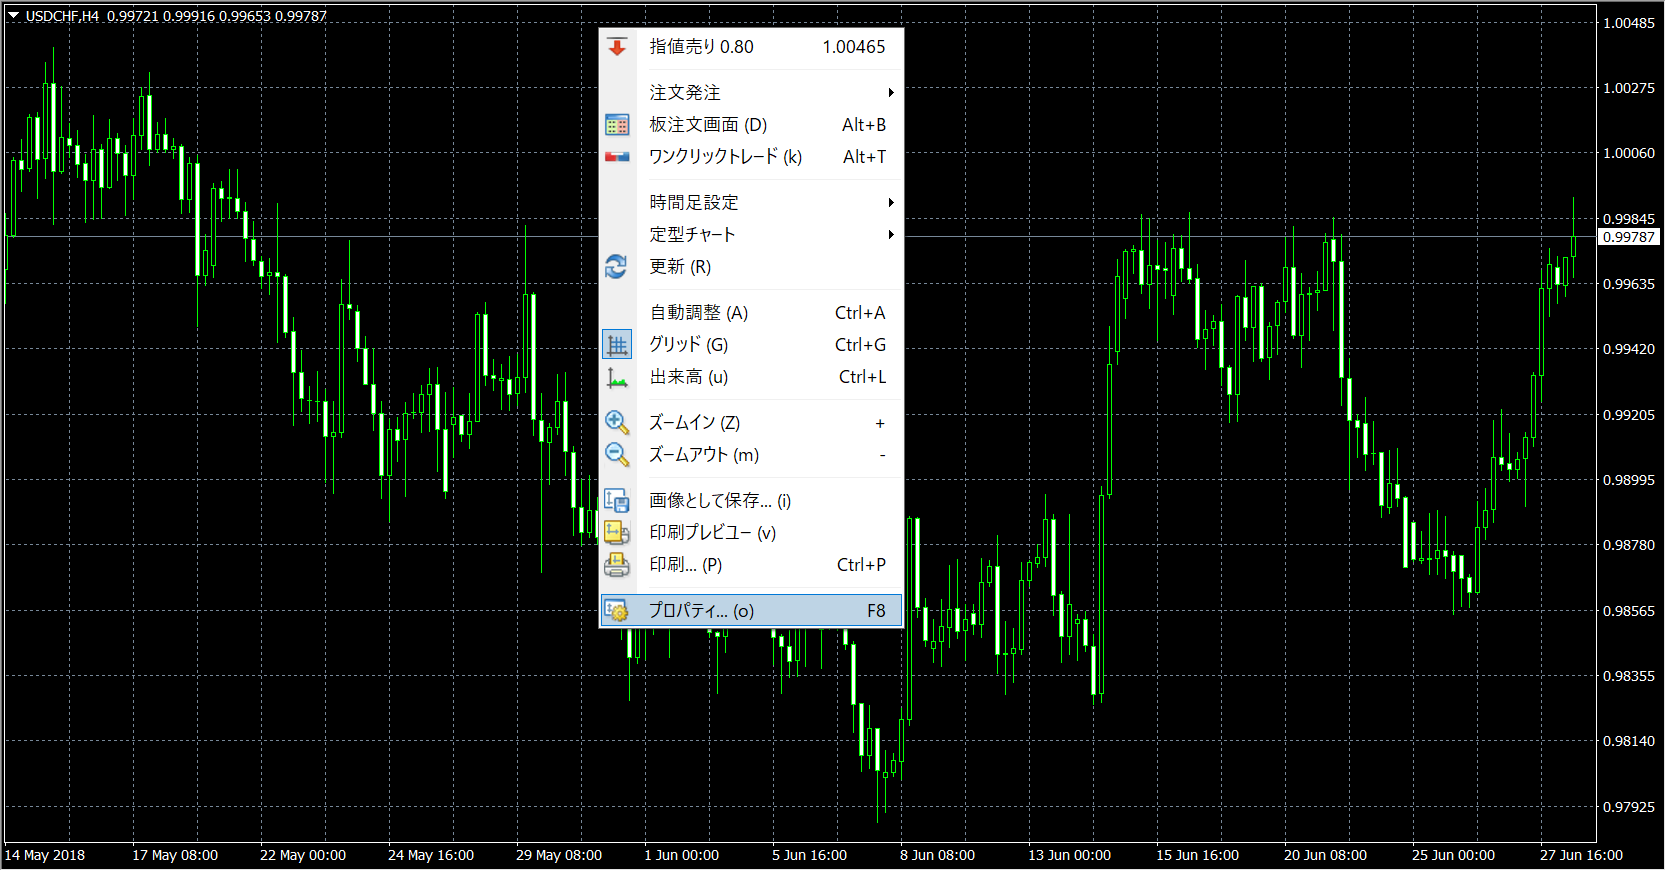1666x871 pixels.
Task: Open chart properties via the プロパティ gear icon
Action: [x=617, y=611]
